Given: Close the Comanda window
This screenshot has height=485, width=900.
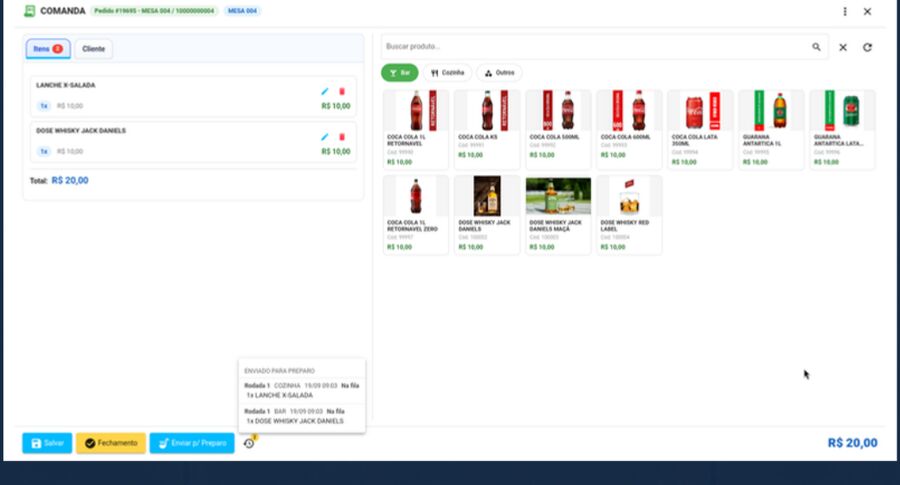Looking at the screenshot, I should 867,11.
